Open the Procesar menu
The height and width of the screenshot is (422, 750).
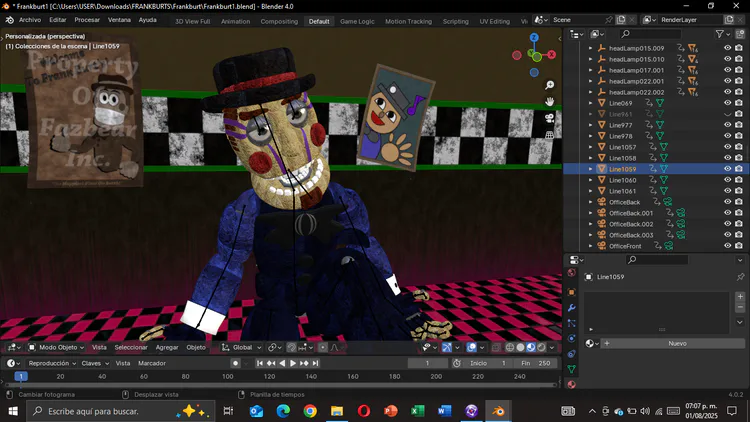click(x=87, y=20)
